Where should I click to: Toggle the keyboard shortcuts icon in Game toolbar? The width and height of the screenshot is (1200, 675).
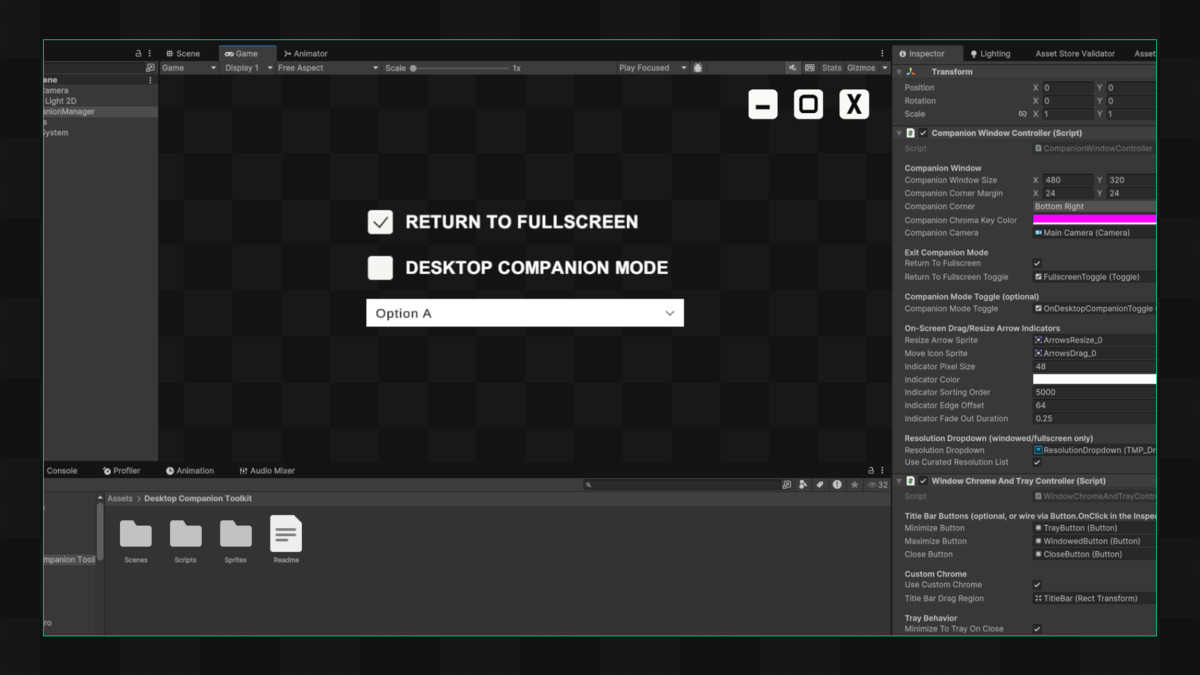pos(810,68)
